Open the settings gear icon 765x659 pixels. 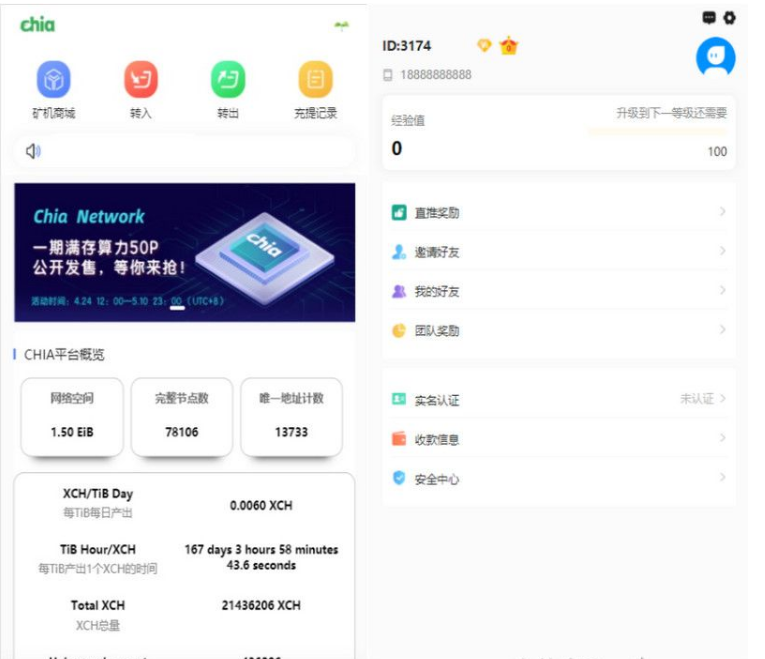[729, 17]
